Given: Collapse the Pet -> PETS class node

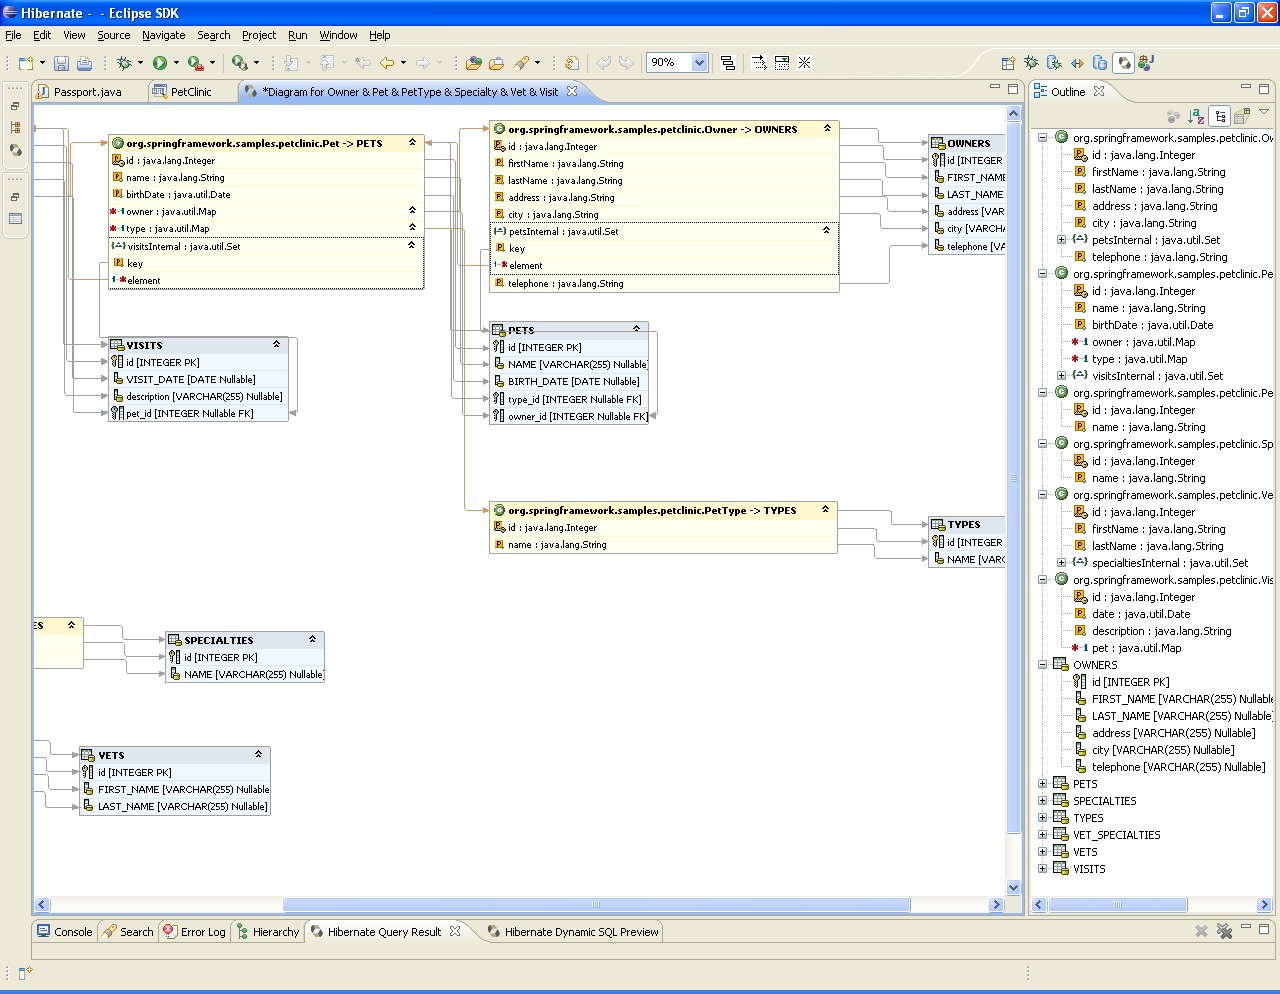Looking at the screenshot, I should tap(412, 143).
